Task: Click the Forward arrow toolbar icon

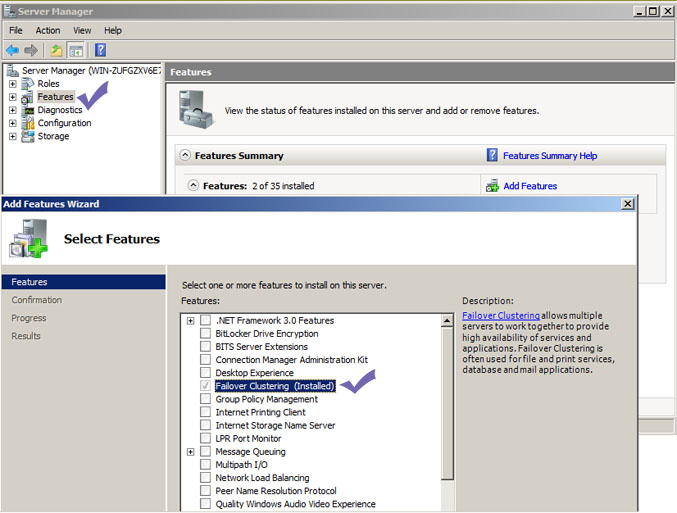Action: tap(31, 51)
